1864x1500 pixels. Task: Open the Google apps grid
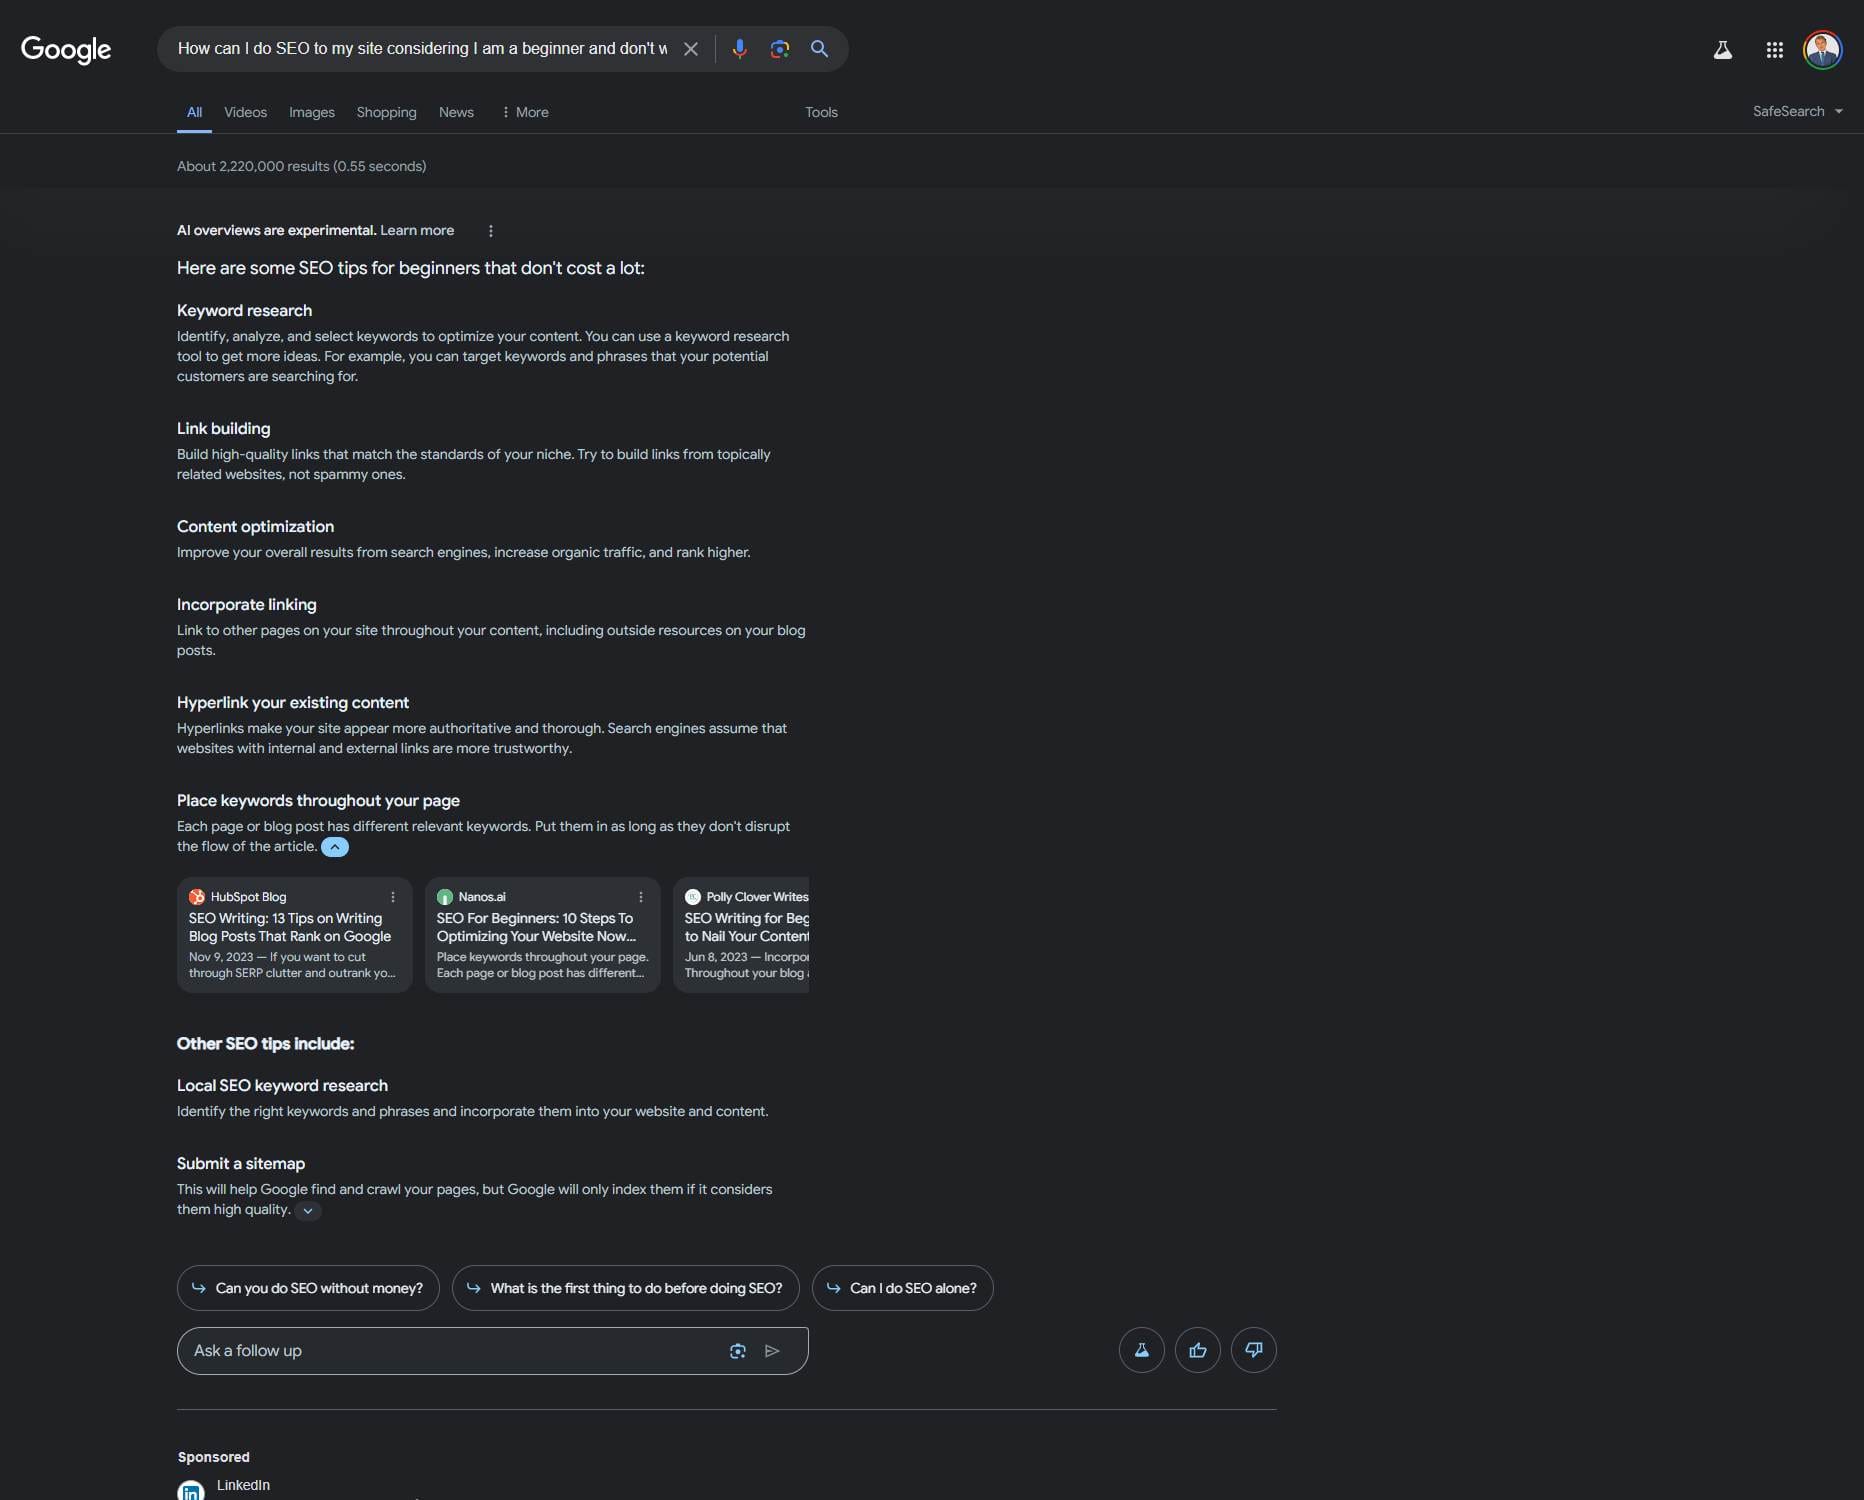(1774, 50)
